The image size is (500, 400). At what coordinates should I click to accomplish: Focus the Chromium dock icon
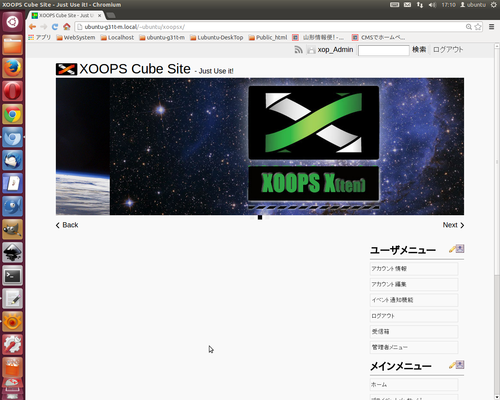click(x=13, y=137)
